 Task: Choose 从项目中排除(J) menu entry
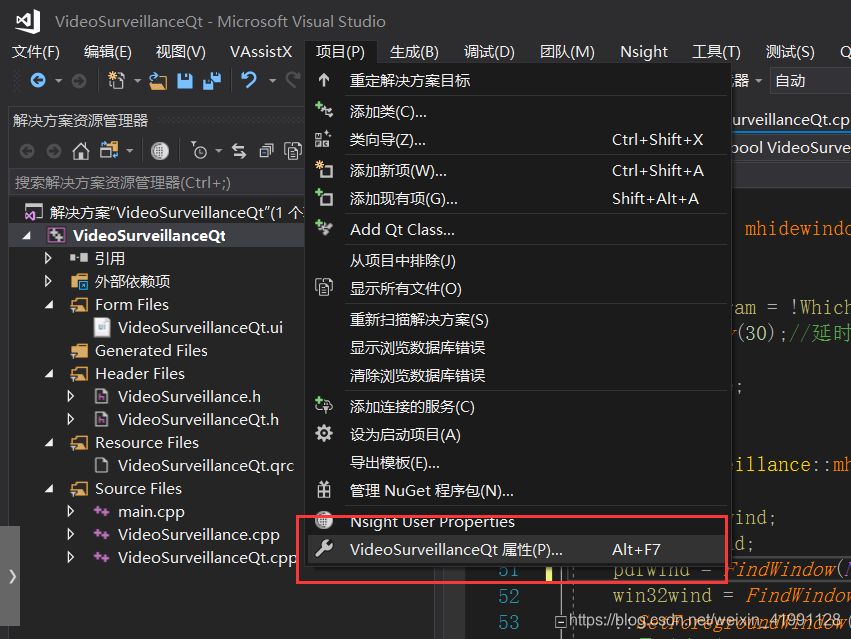[518, 261]
